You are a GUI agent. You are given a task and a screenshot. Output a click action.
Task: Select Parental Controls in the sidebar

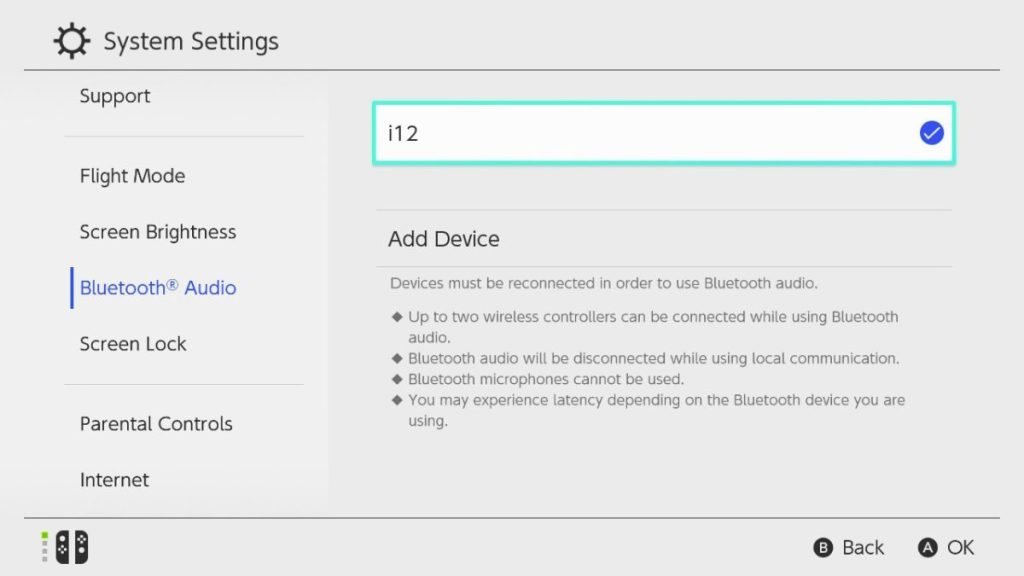[x=155, y=424]
